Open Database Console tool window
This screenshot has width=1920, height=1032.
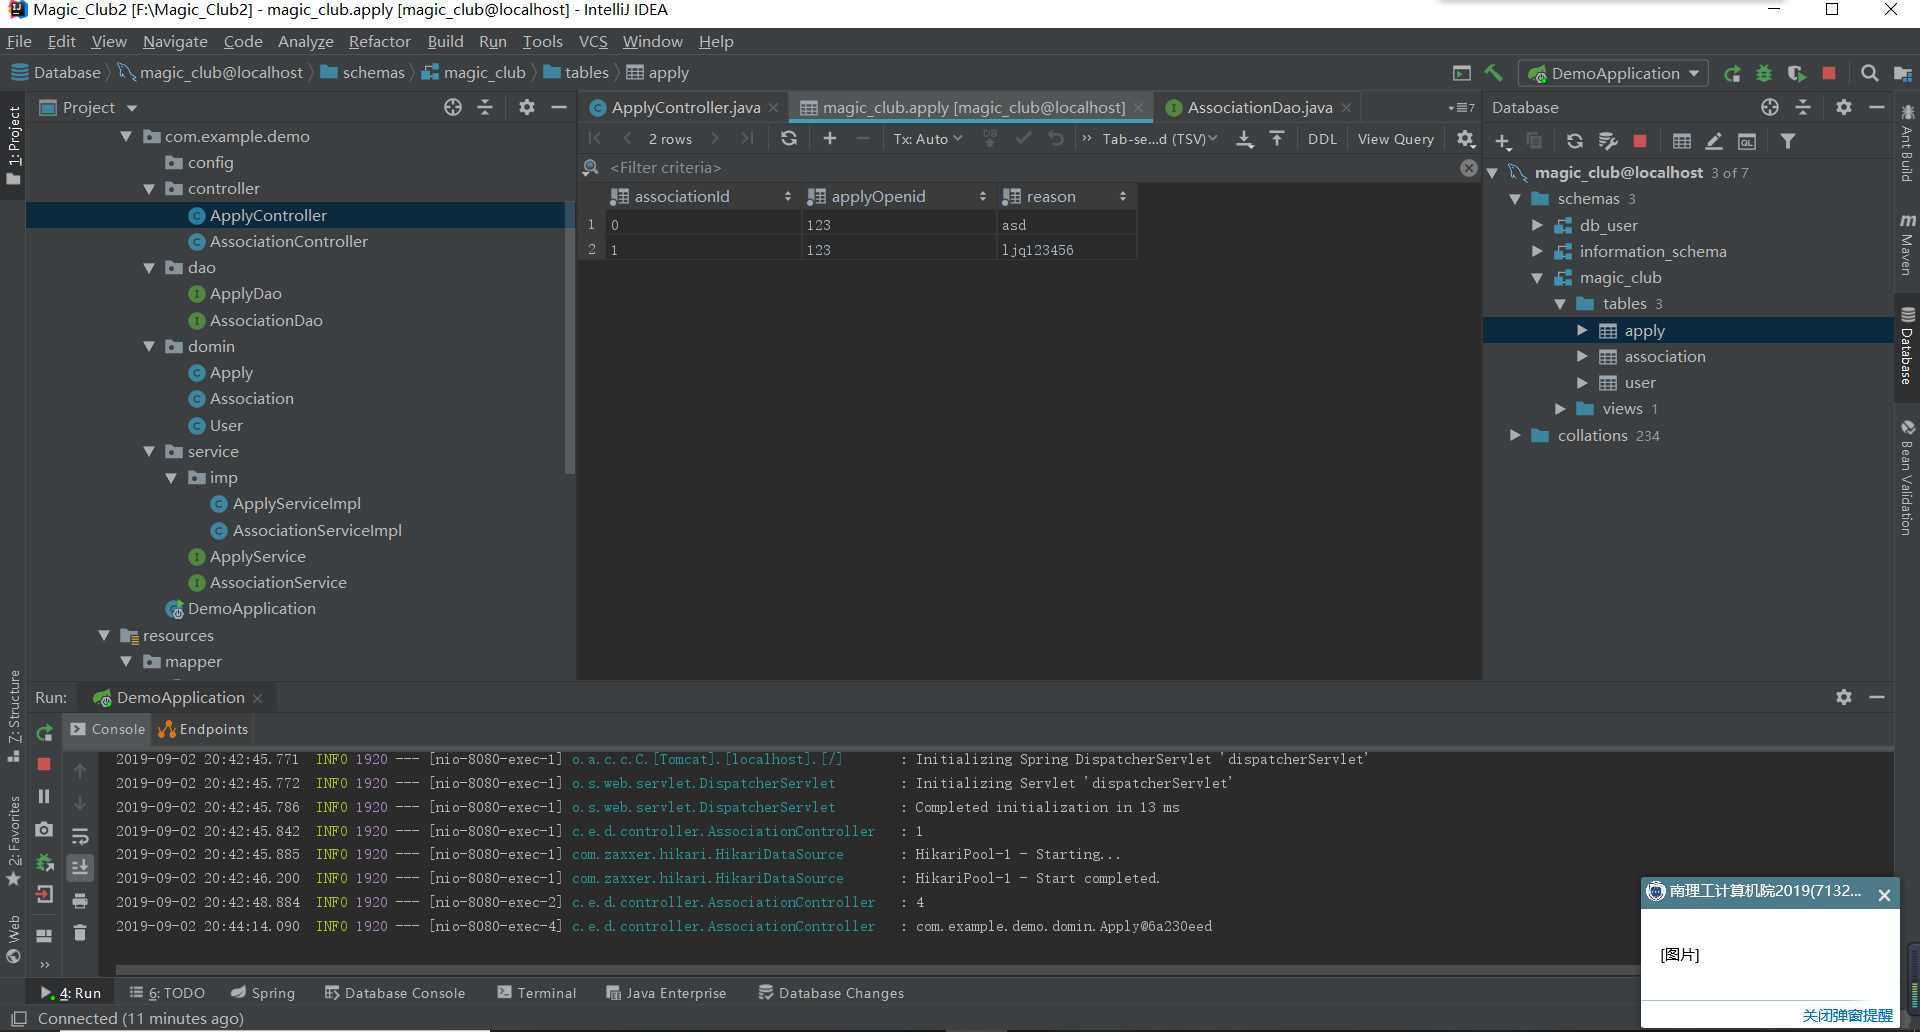(x=395, y=993)
